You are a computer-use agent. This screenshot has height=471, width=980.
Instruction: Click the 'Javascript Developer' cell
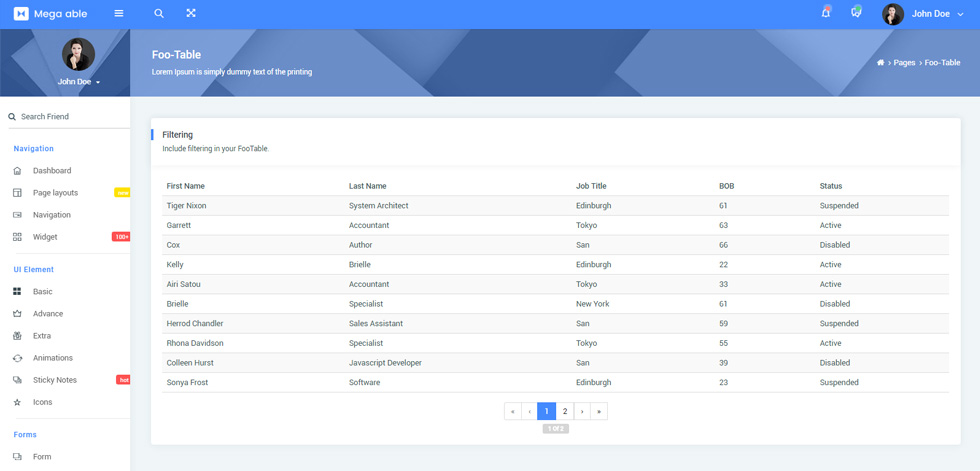[385, 363]
